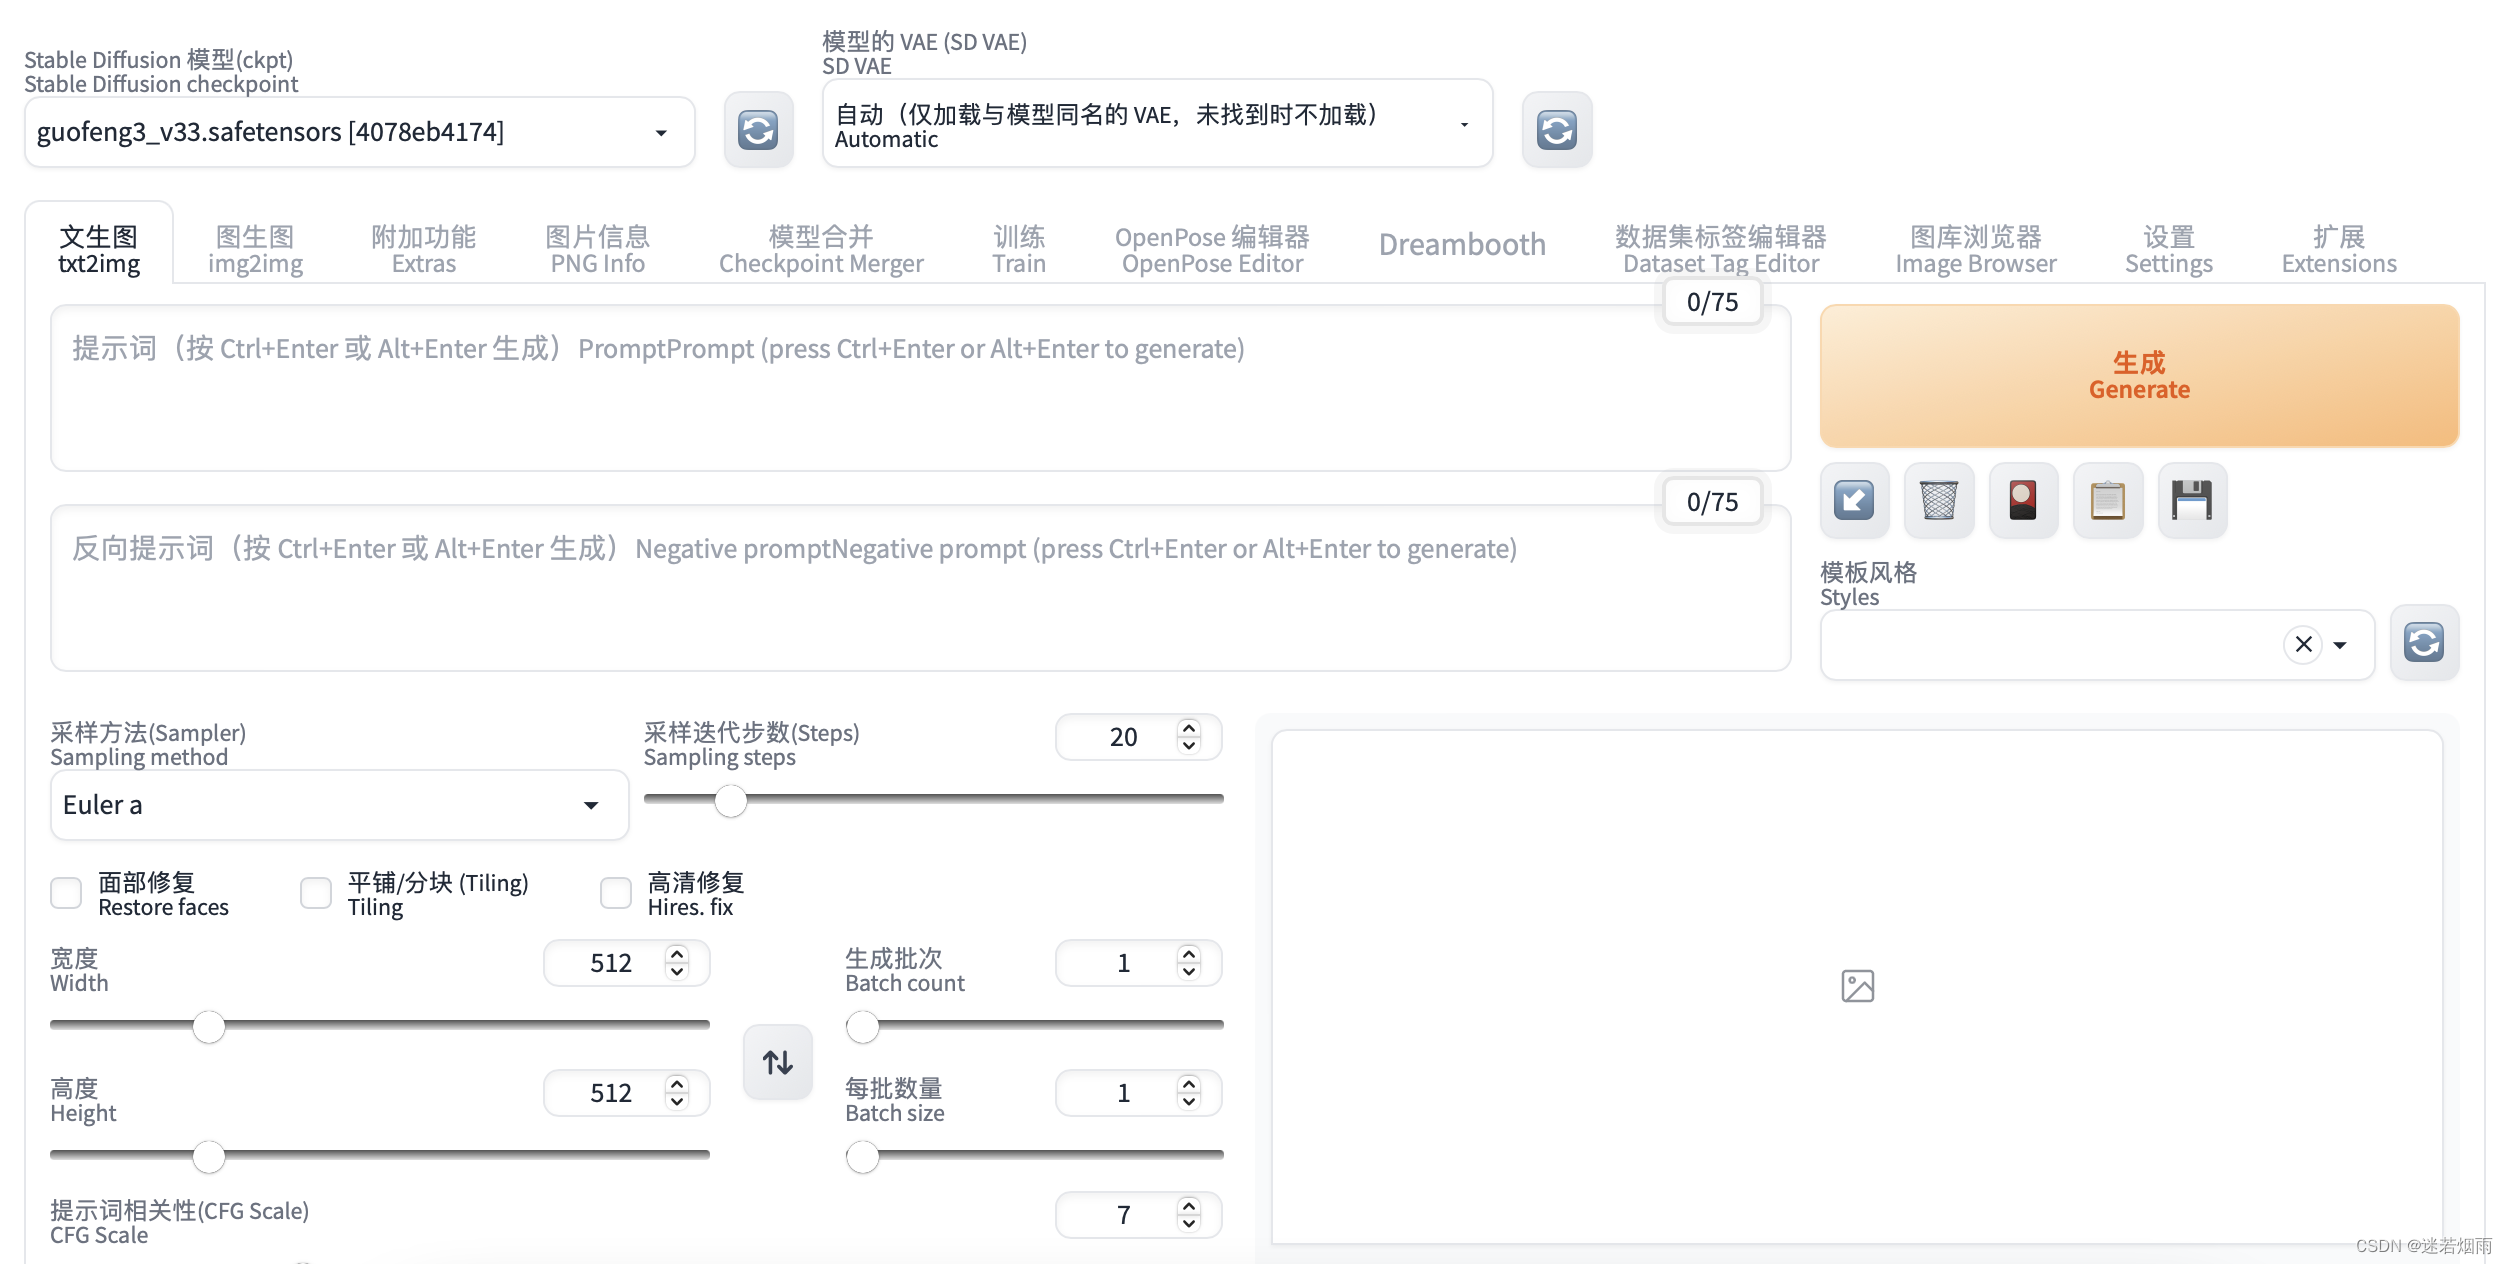The image size is (2508, 1264).
Task: Click the read generation parameters arrow icon
Action: 1853,500
